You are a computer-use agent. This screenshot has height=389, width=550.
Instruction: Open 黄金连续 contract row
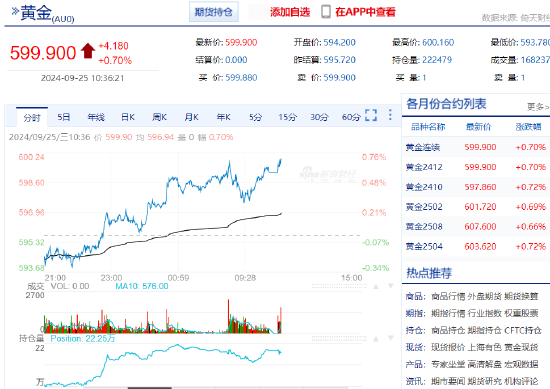476,147
